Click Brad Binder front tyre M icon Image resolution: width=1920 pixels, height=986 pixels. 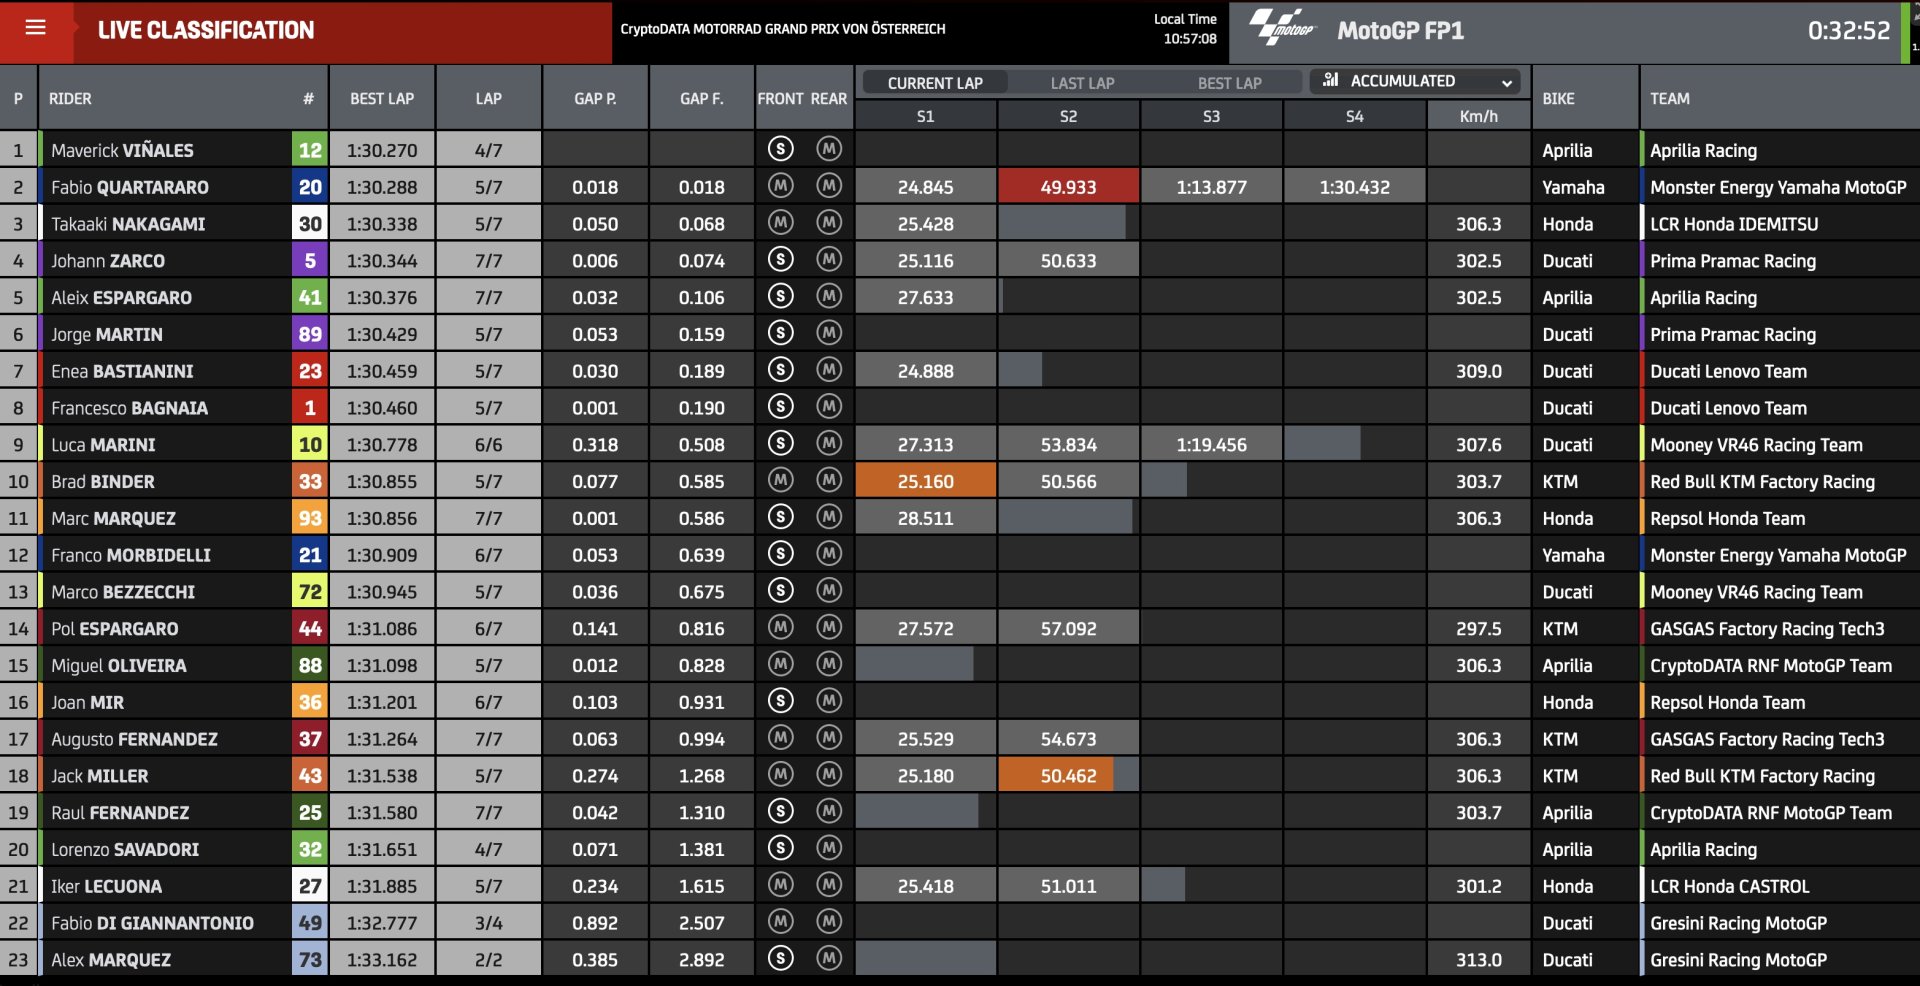(x=781, y=480)
